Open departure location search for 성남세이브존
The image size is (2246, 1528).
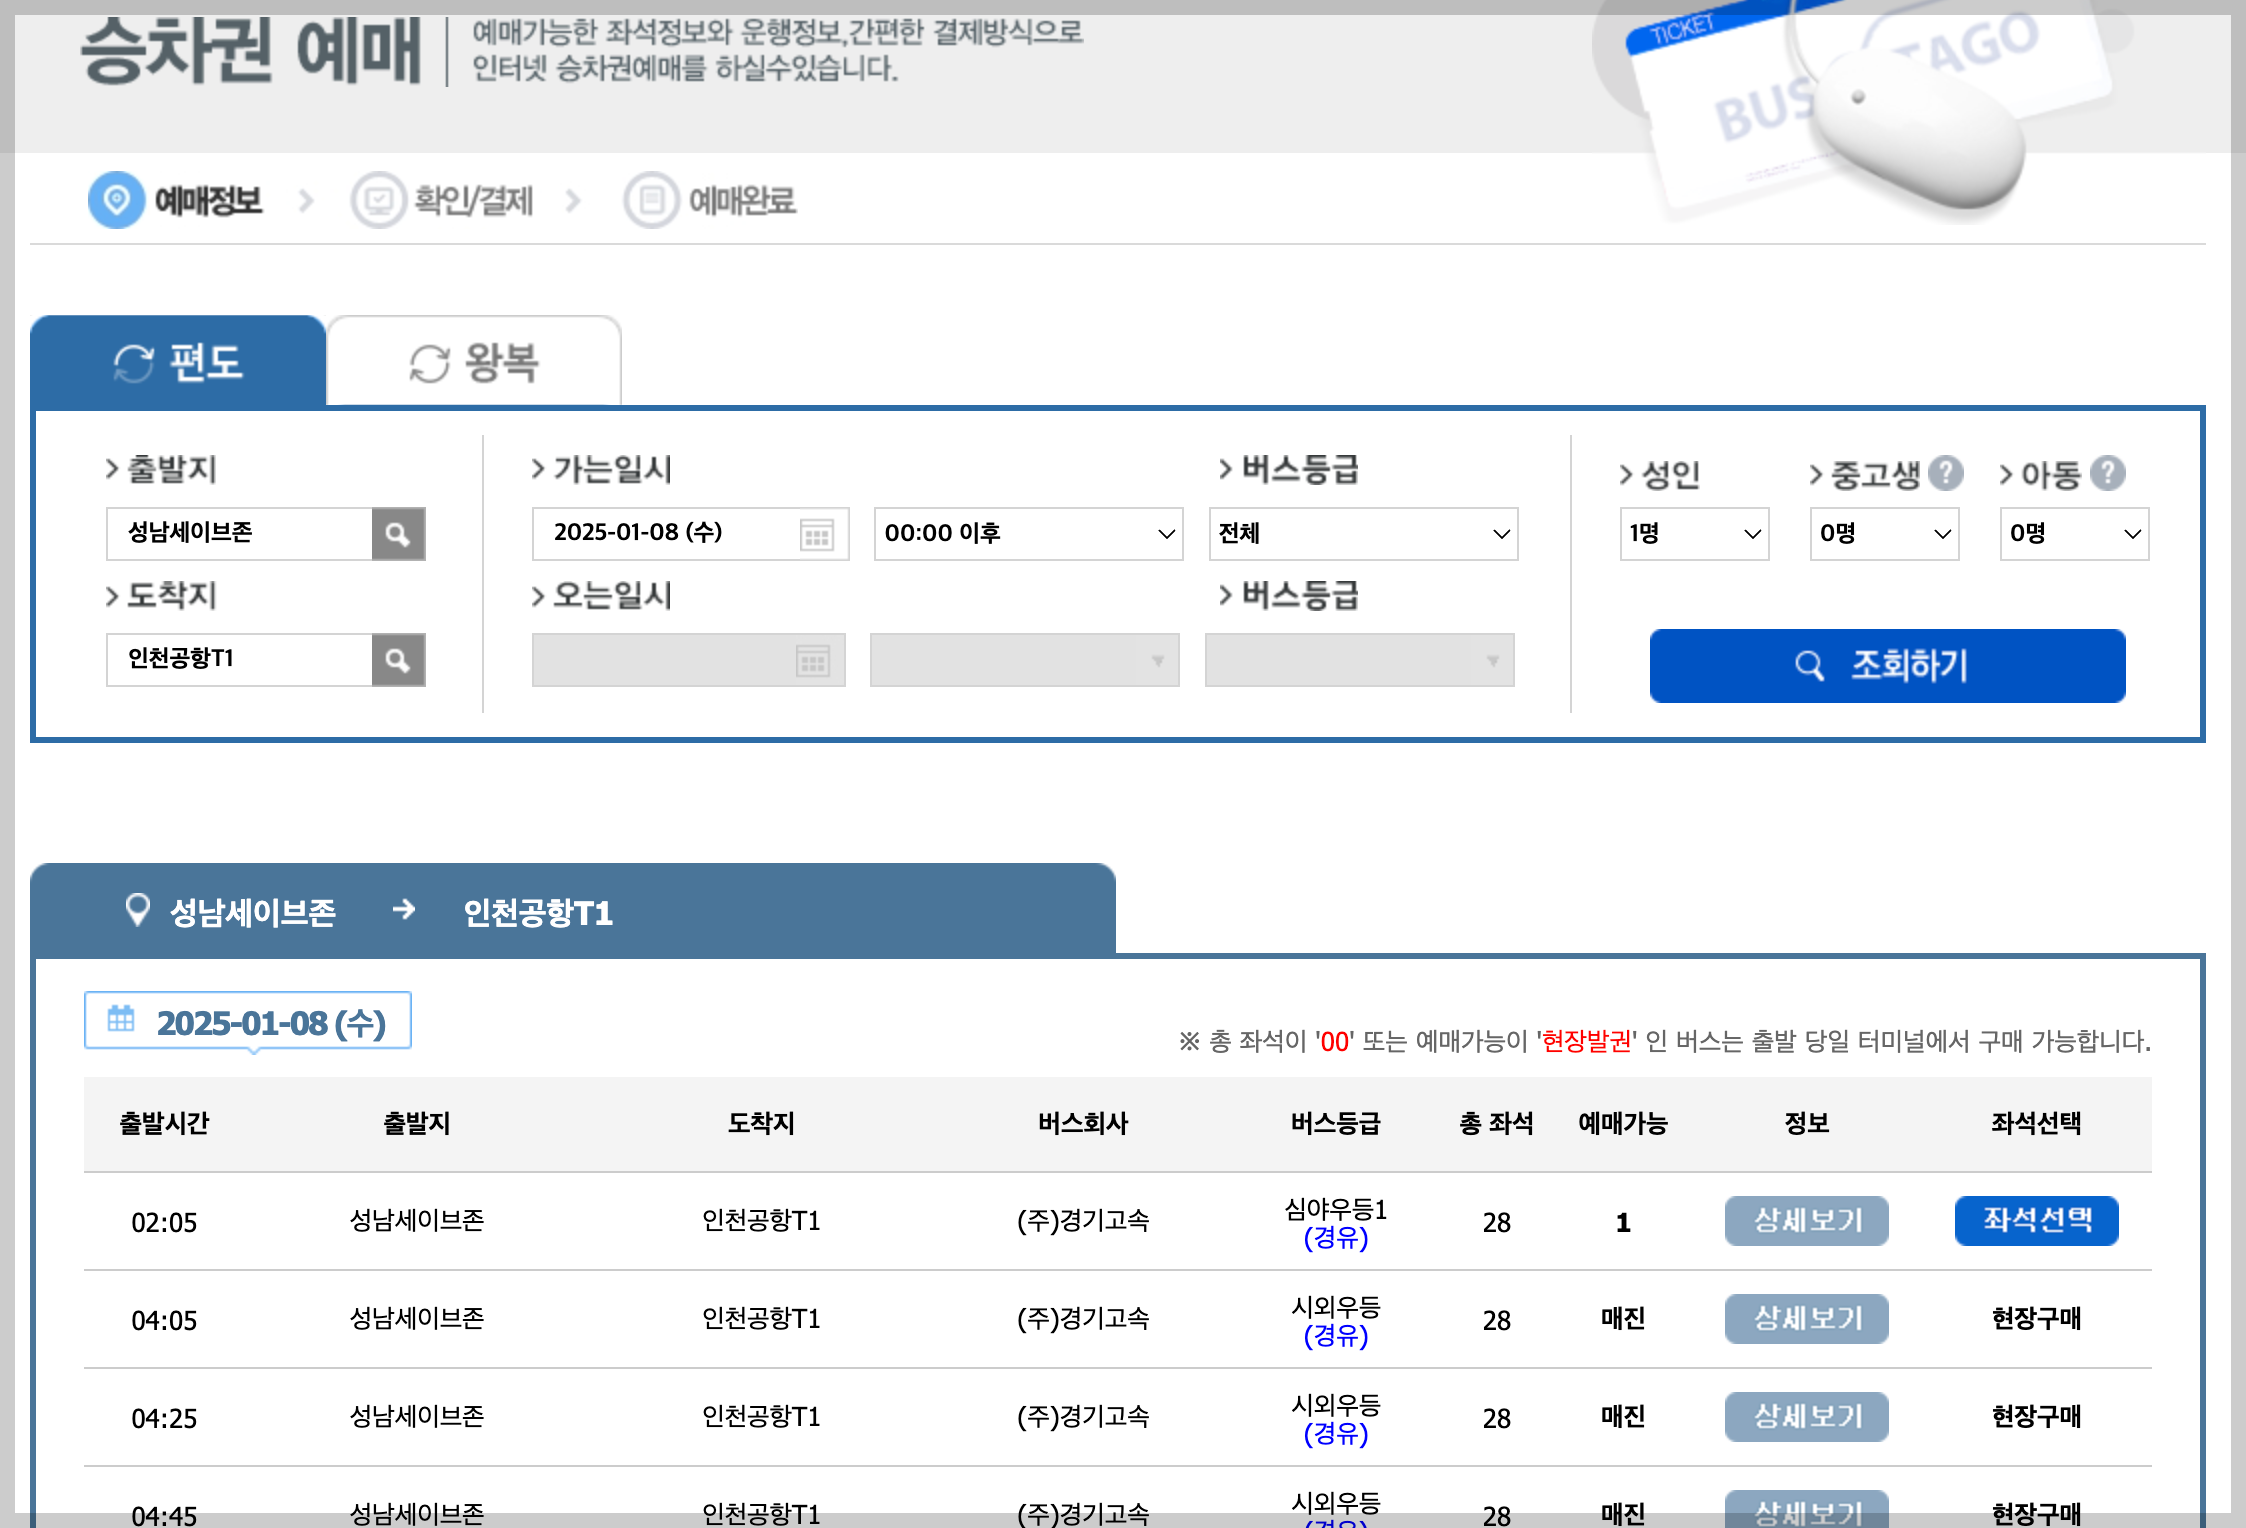[x=398, y=533]
